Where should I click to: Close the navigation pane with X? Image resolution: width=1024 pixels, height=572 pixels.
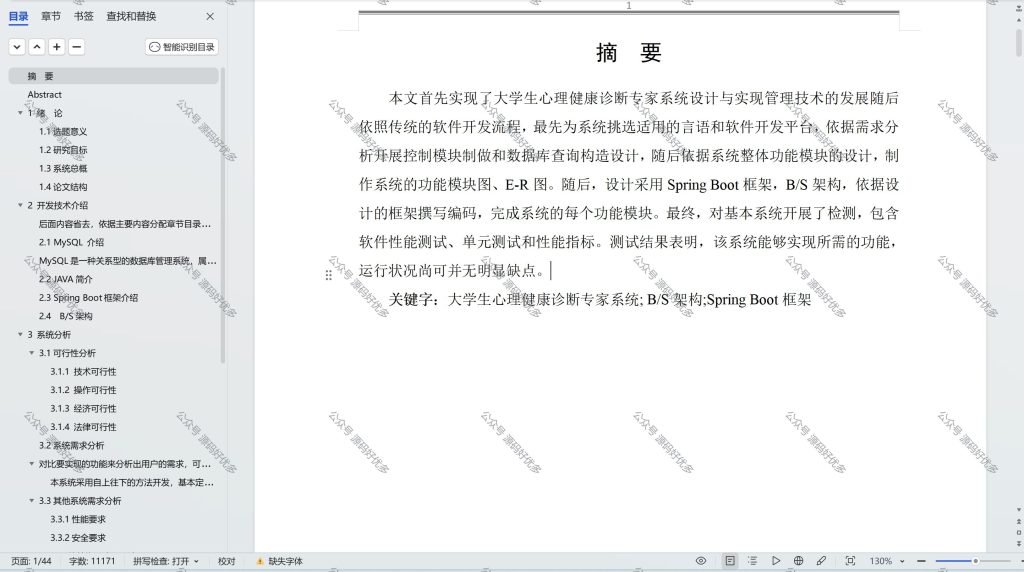click(x=210, y=16)
